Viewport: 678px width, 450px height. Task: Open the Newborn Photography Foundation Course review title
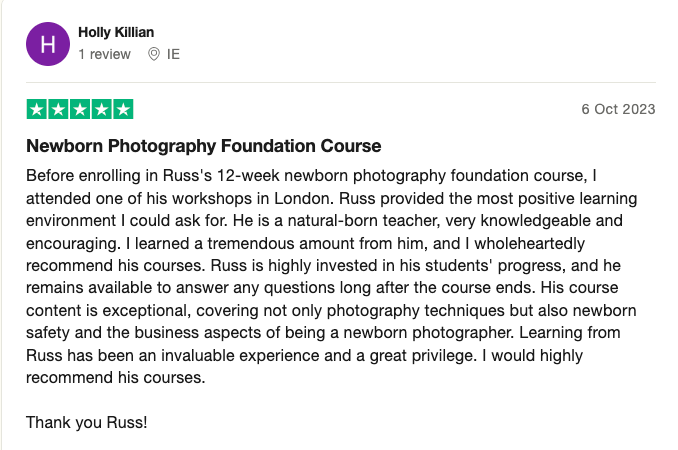pos(204,146)
